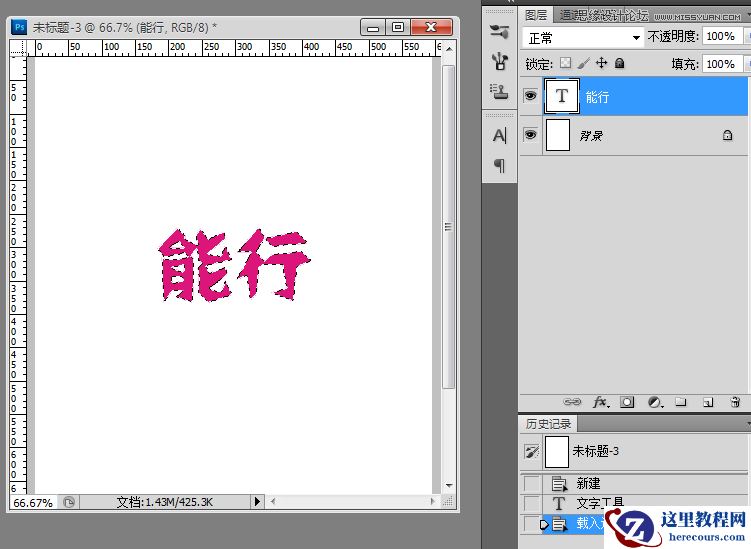Minimize the 未标题-3 document window
Viewport: 751px width, 549px height.
tap(373, 28)
